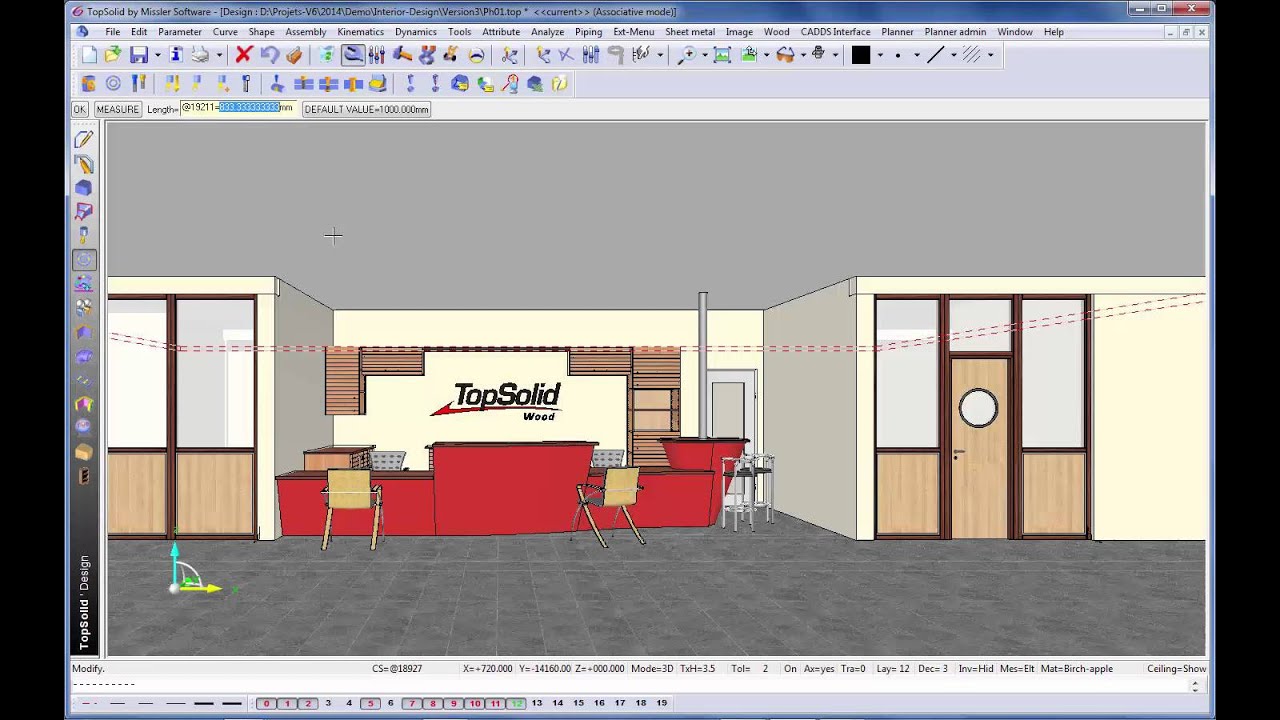Click the command line stepper arrows at right
1280x720 pixels.
[x=1194, y=686]
